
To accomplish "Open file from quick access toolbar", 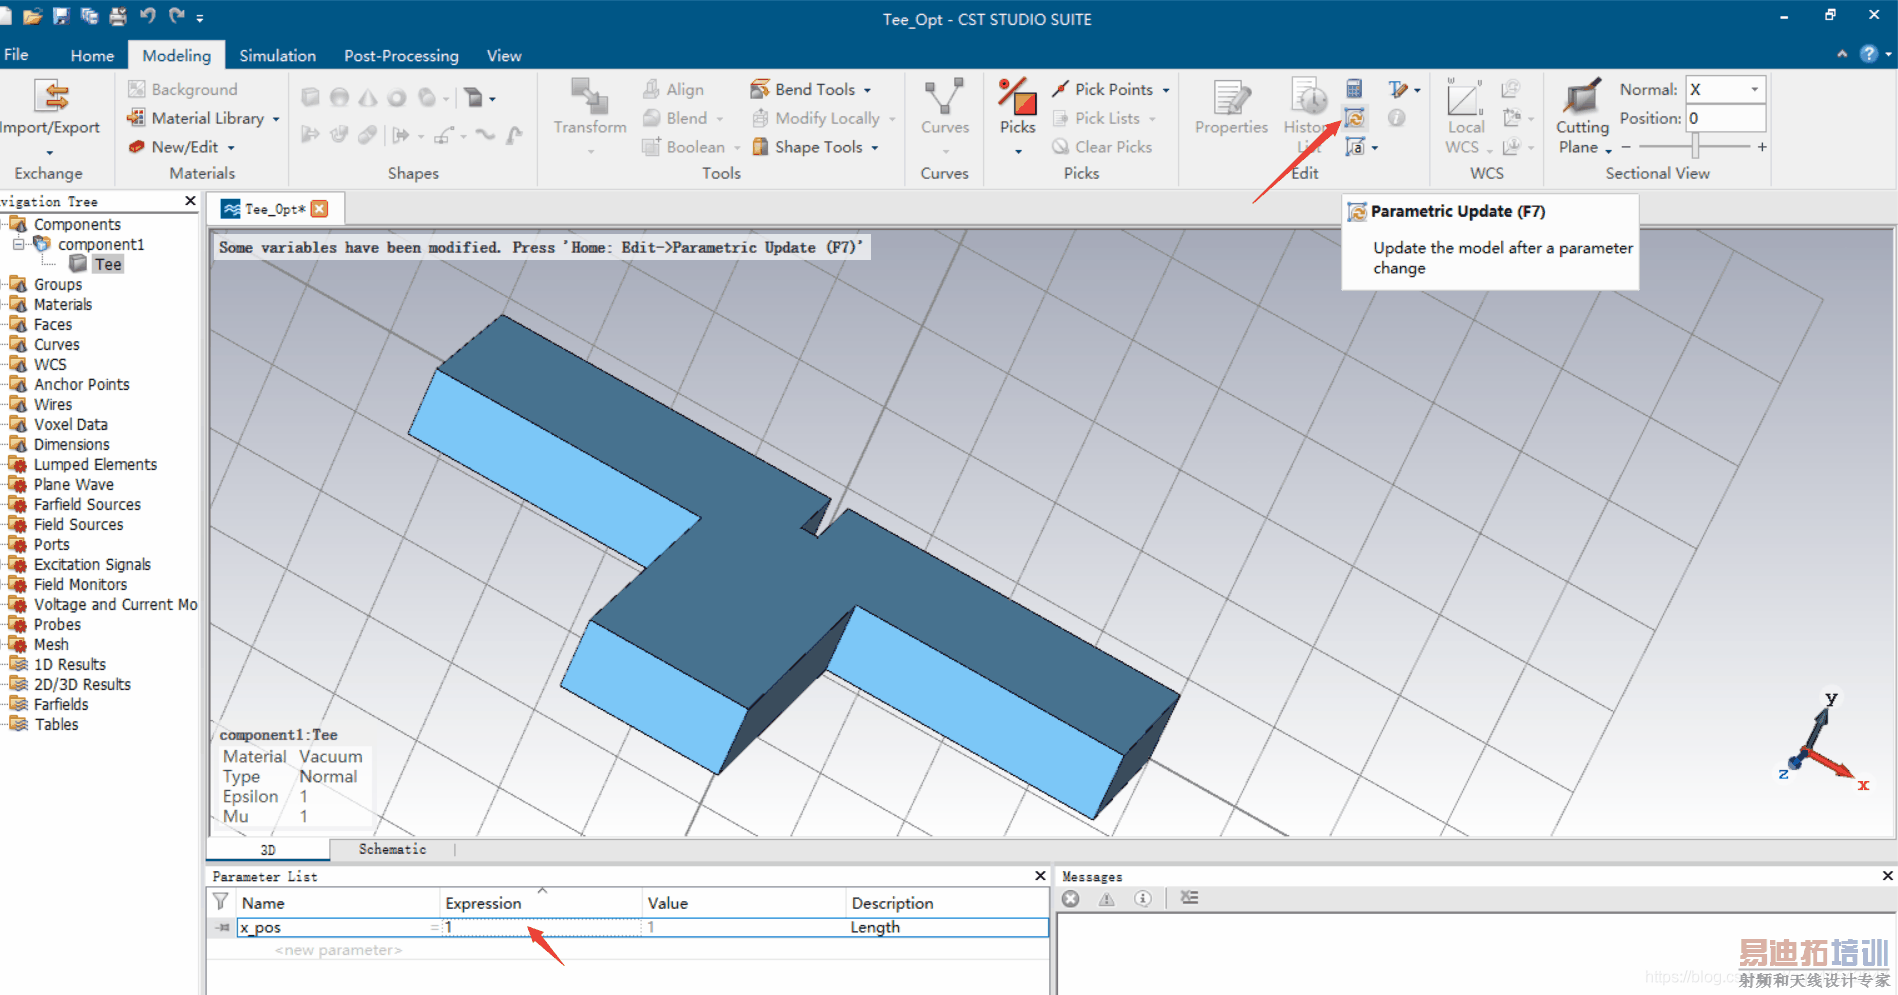I will pyautogui.click(x=33, y=16).
